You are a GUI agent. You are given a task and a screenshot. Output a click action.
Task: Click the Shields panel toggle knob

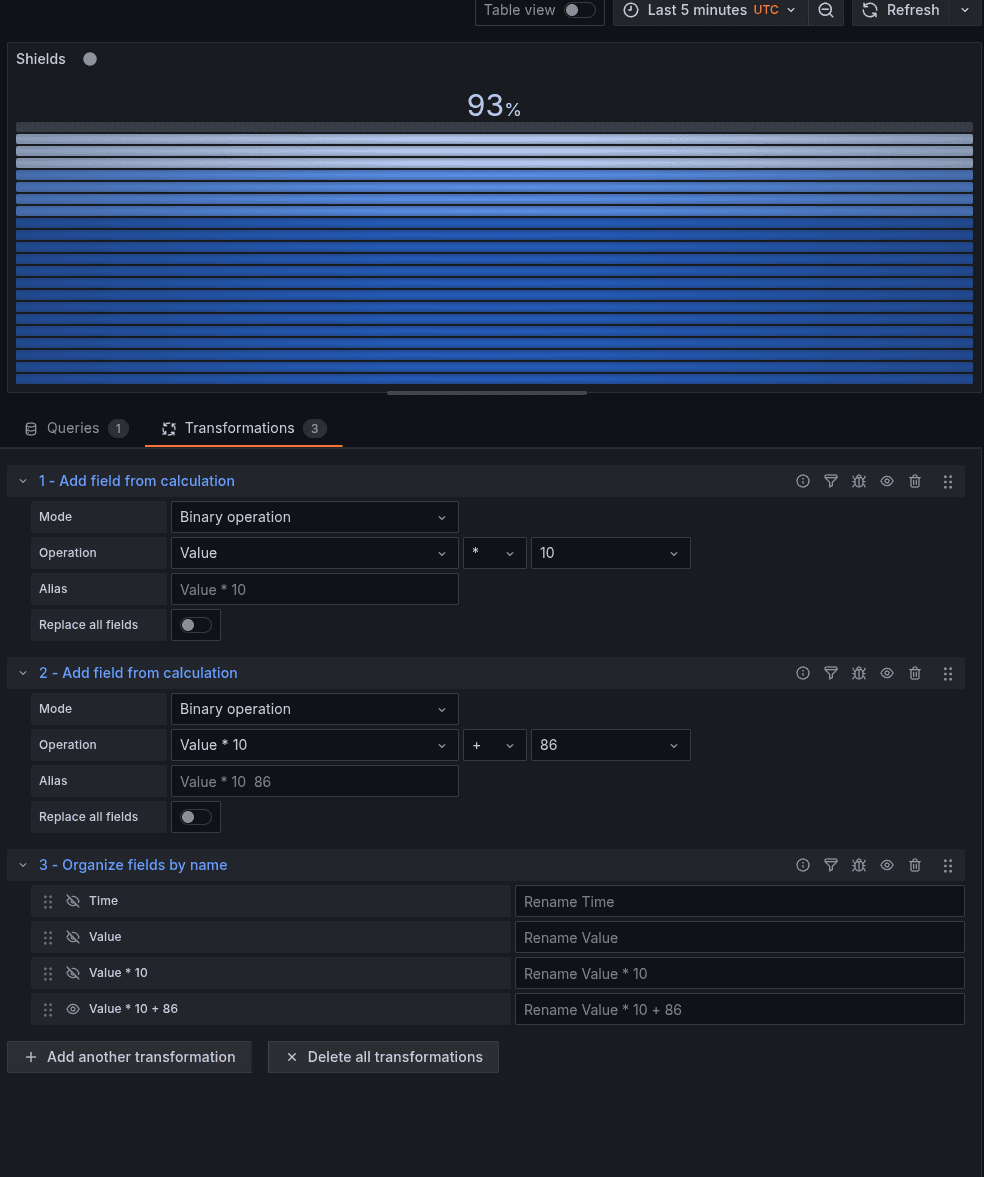coord(89,59)
